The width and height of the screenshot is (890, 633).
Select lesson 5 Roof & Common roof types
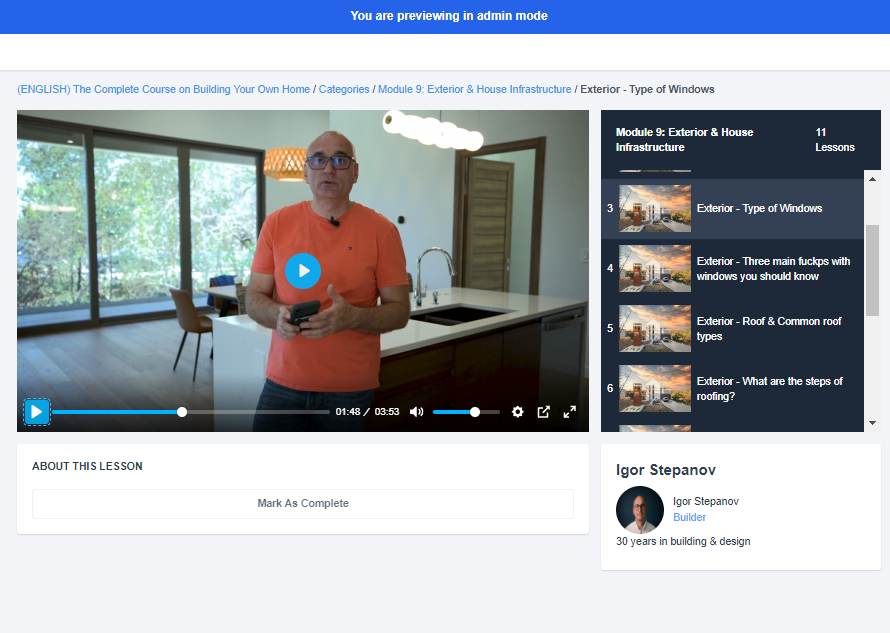point(732,329)
